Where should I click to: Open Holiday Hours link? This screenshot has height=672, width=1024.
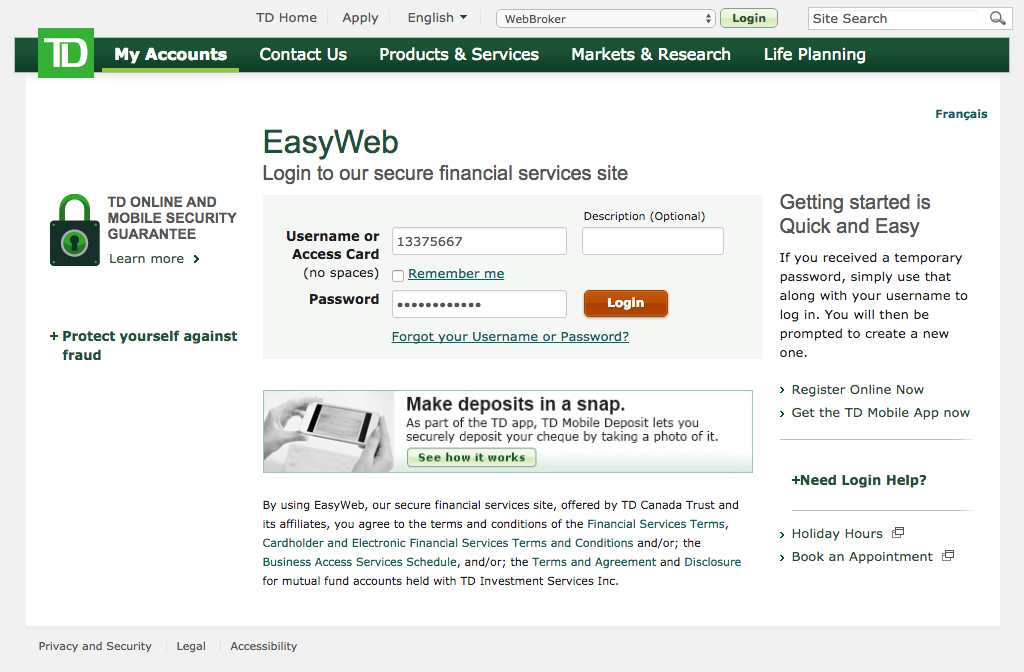point(837,534)
